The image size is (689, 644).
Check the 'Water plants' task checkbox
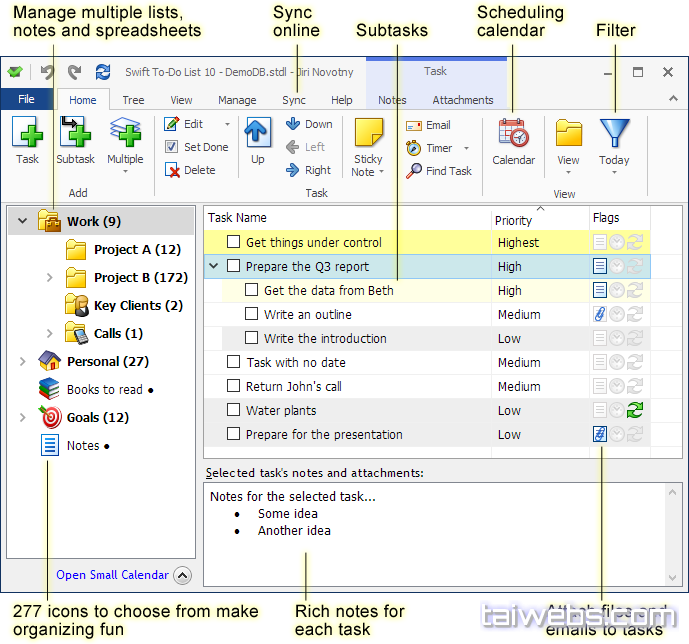(233, 410)
